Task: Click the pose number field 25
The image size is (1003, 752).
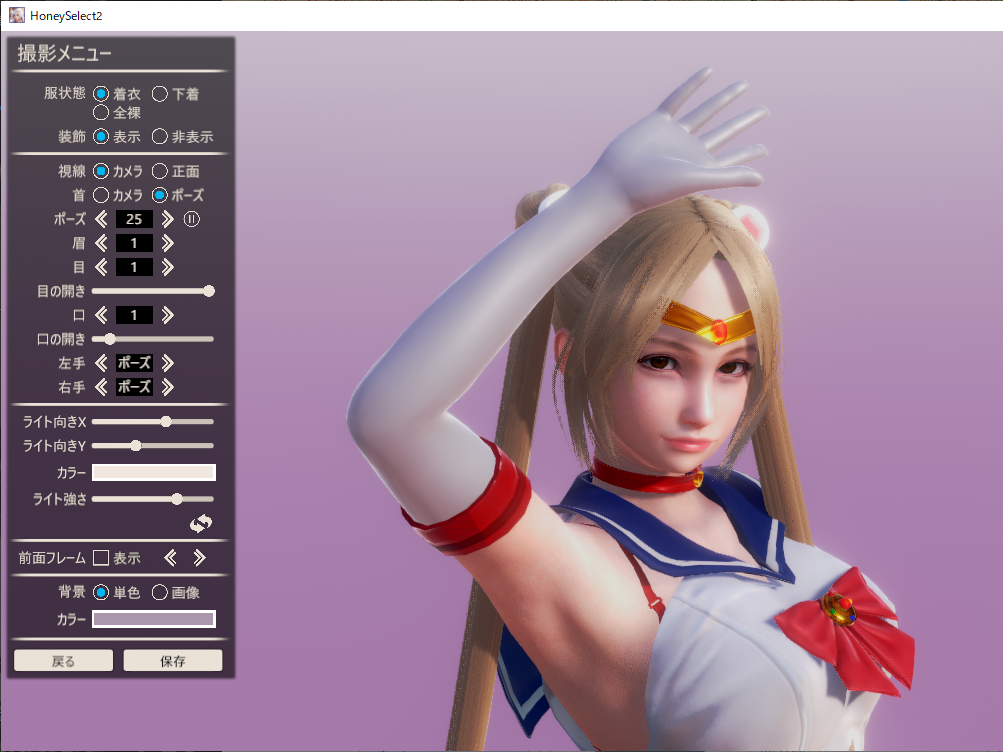Action: pyautogui.click(x=134, y=219)
